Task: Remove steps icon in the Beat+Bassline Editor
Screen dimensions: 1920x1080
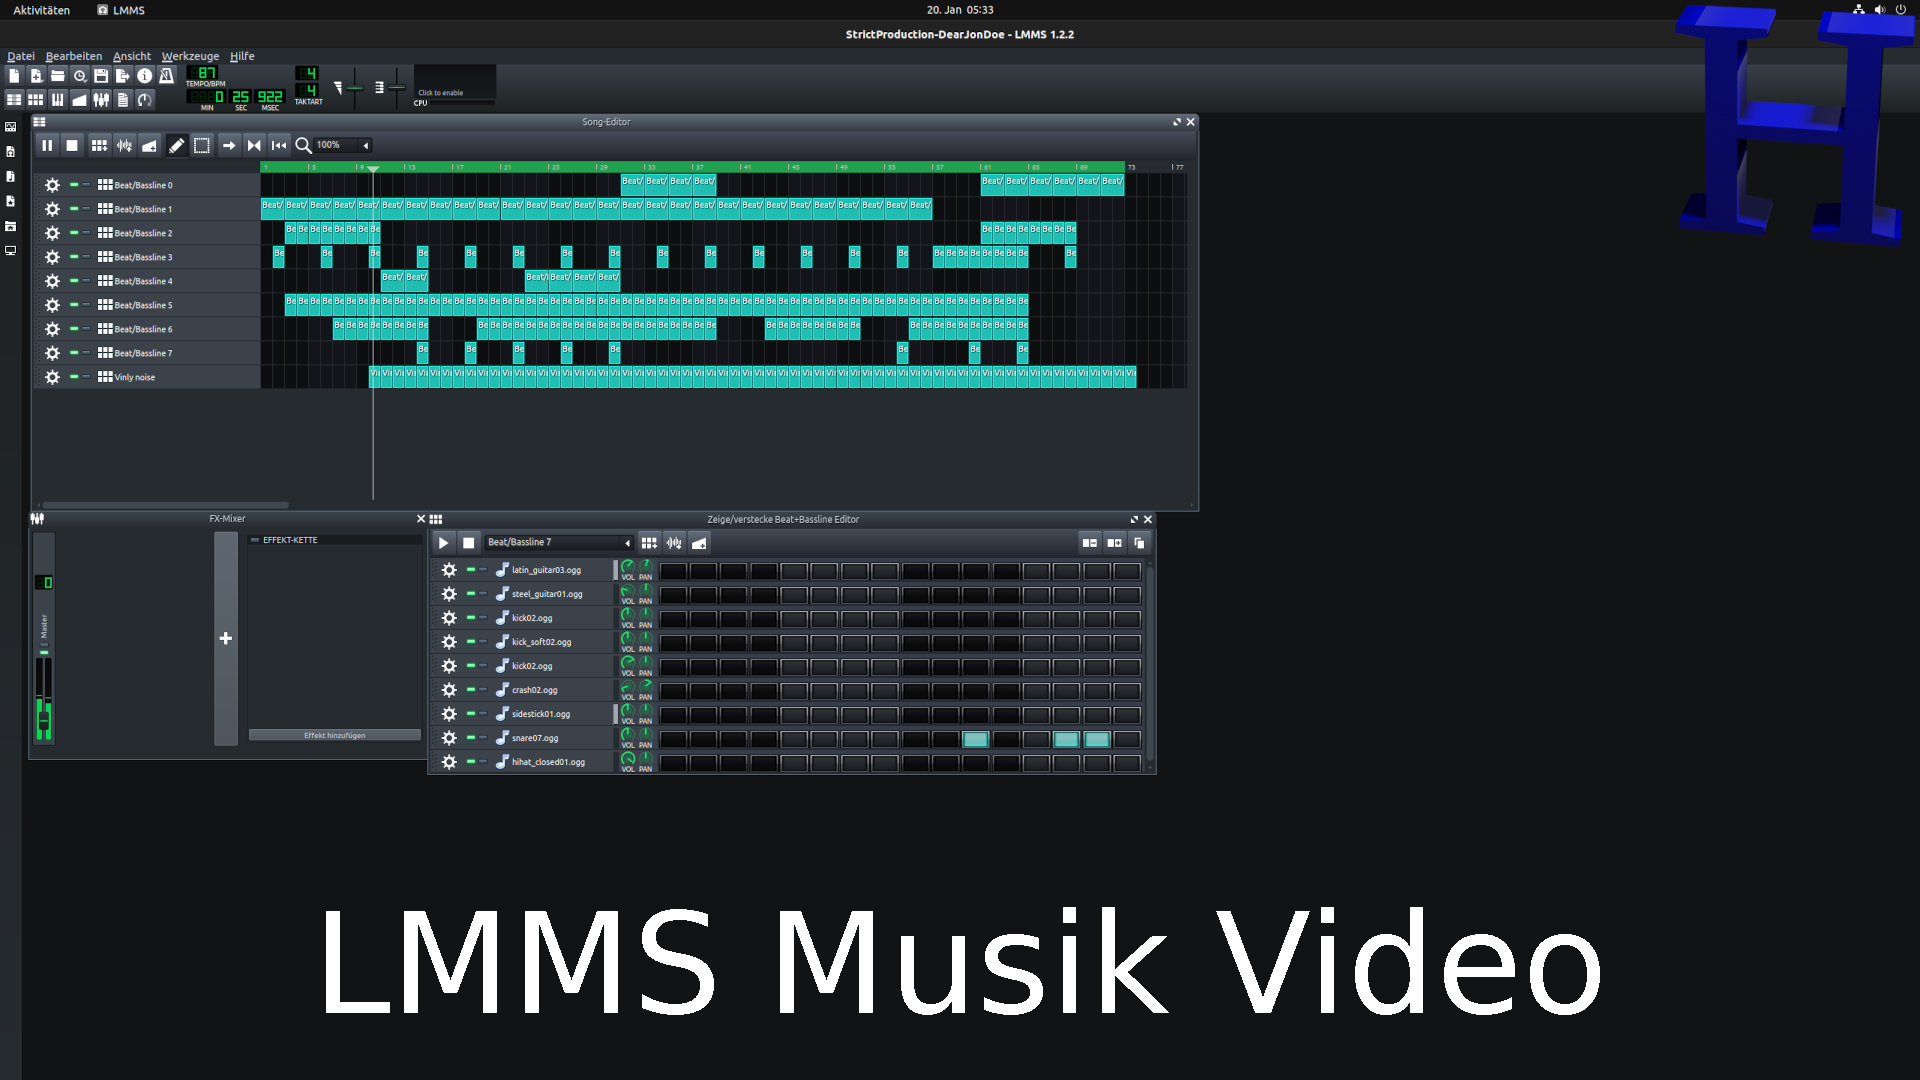Action: pos(1090,543)
